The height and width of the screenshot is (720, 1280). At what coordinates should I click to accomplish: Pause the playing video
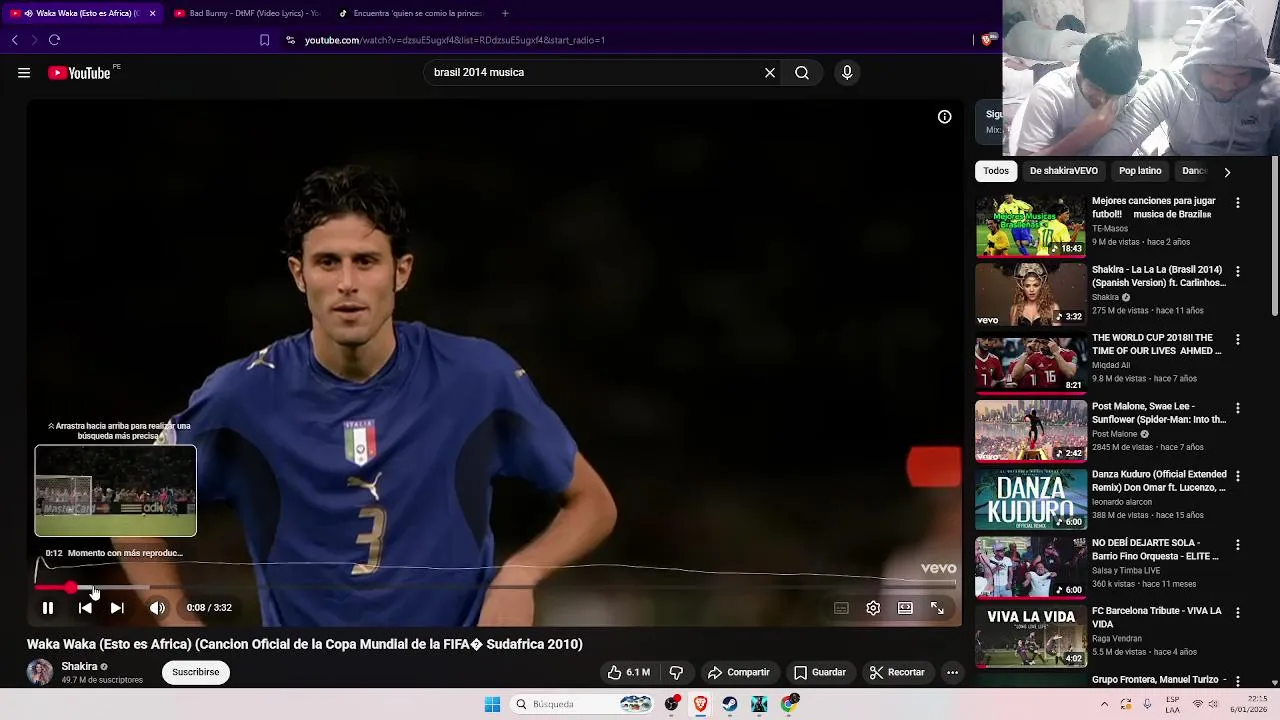pyautogui.click(x=47, y=607)
